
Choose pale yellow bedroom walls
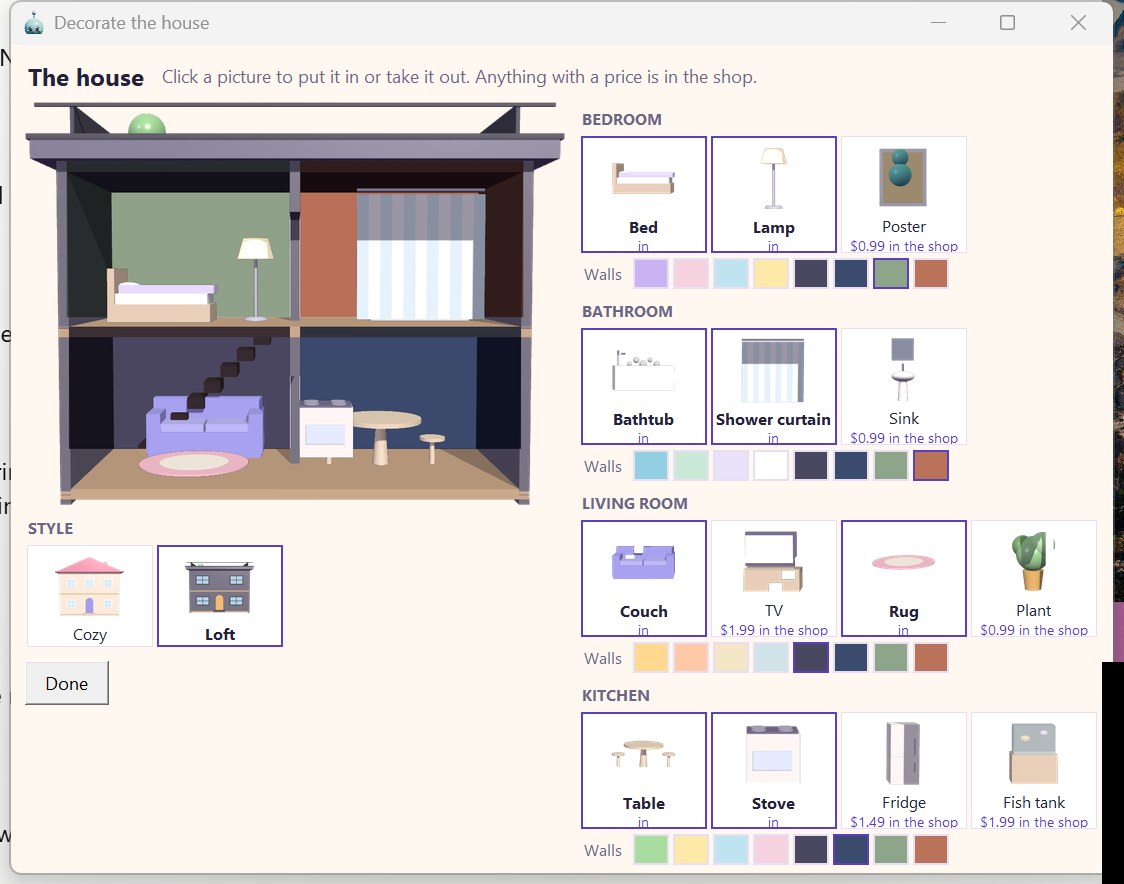point(771,274)
